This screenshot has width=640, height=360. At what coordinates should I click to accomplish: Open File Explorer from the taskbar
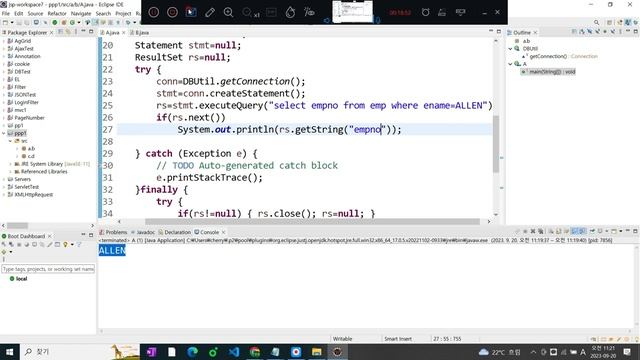click(x=316, y=351)
